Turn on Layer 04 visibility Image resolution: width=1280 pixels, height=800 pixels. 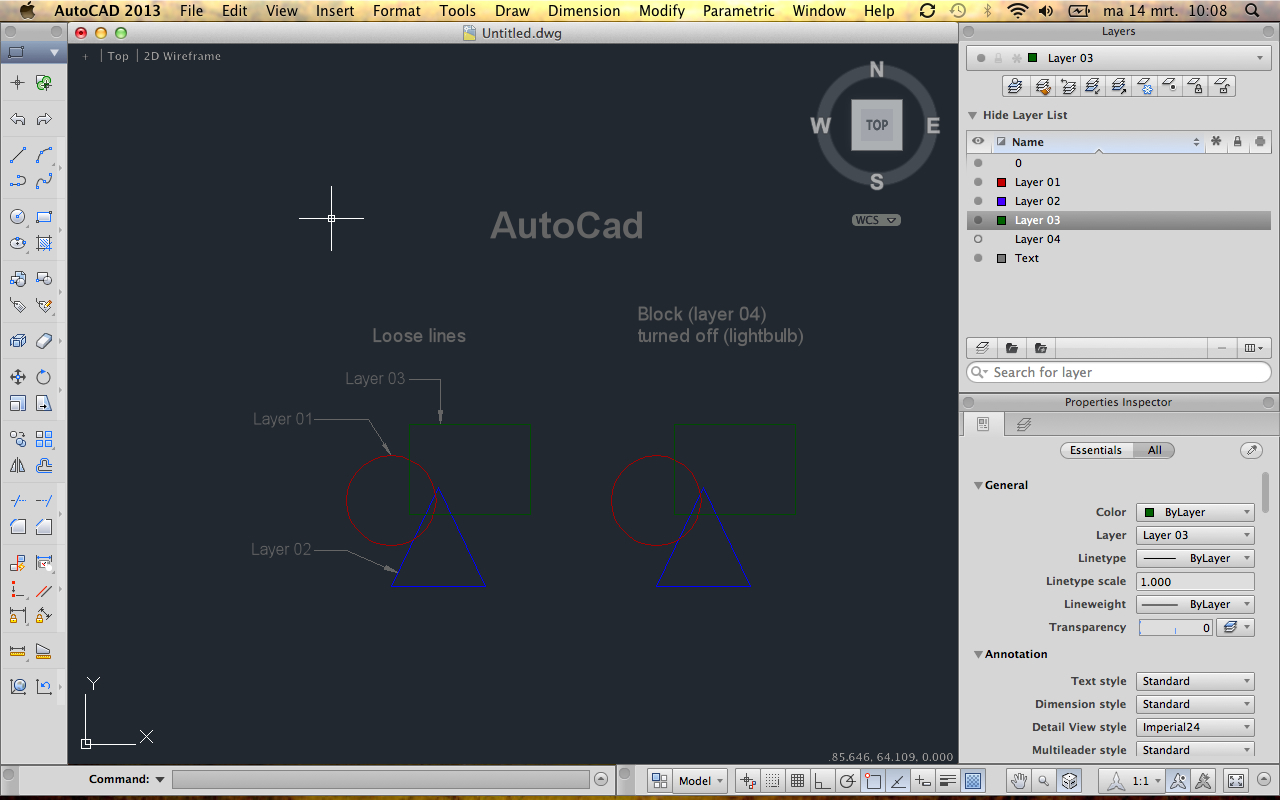click(x=978, y=239)
